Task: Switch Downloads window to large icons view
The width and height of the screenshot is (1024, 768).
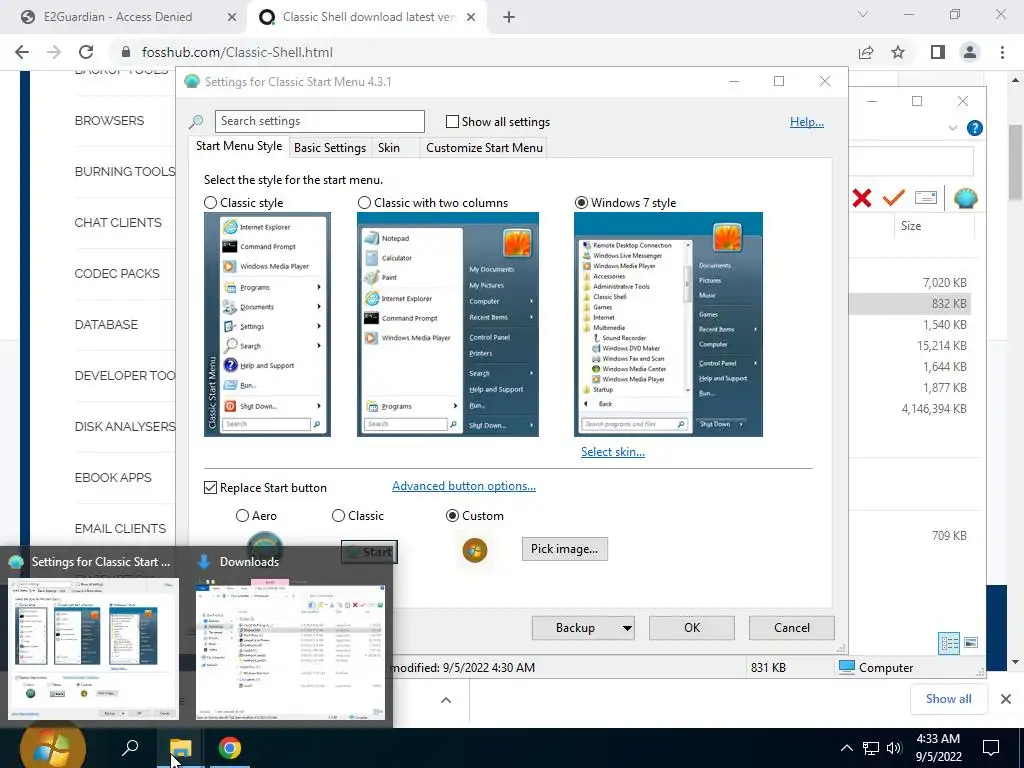Action: (x=971, y=643)
